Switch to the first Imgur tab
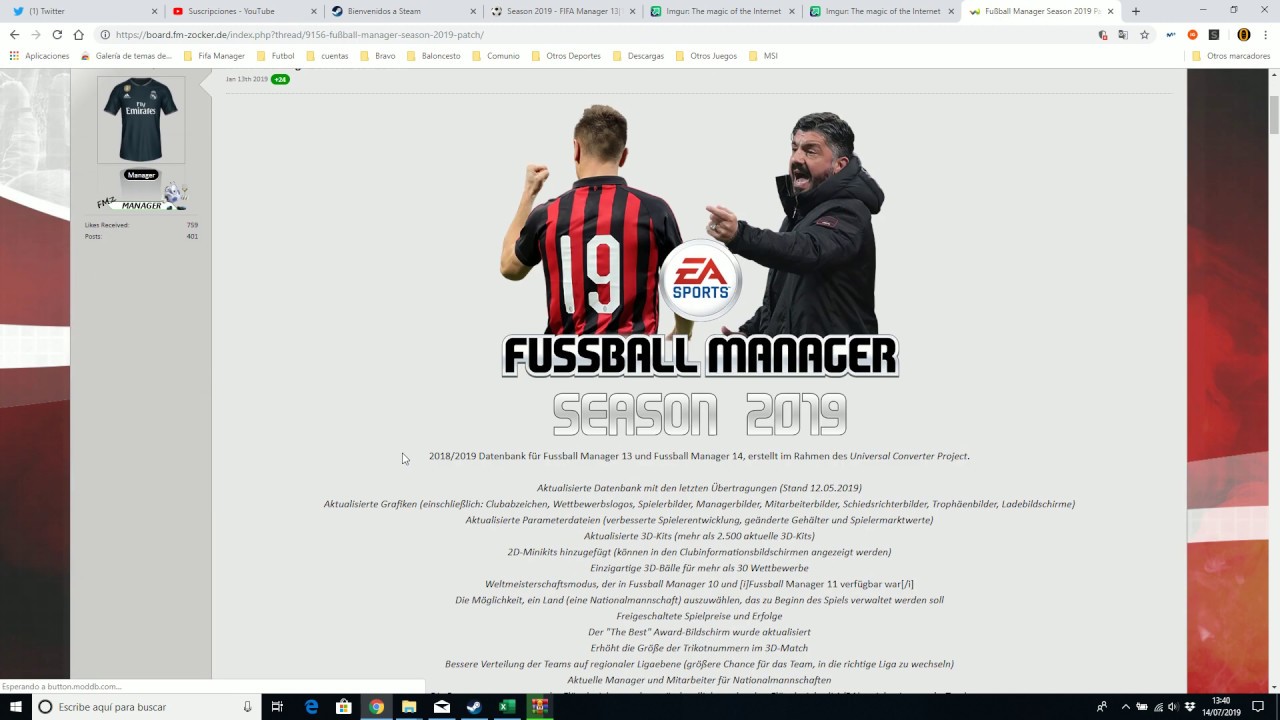The width and height of the screenshot is (1280, 720). tap(720, 11)
